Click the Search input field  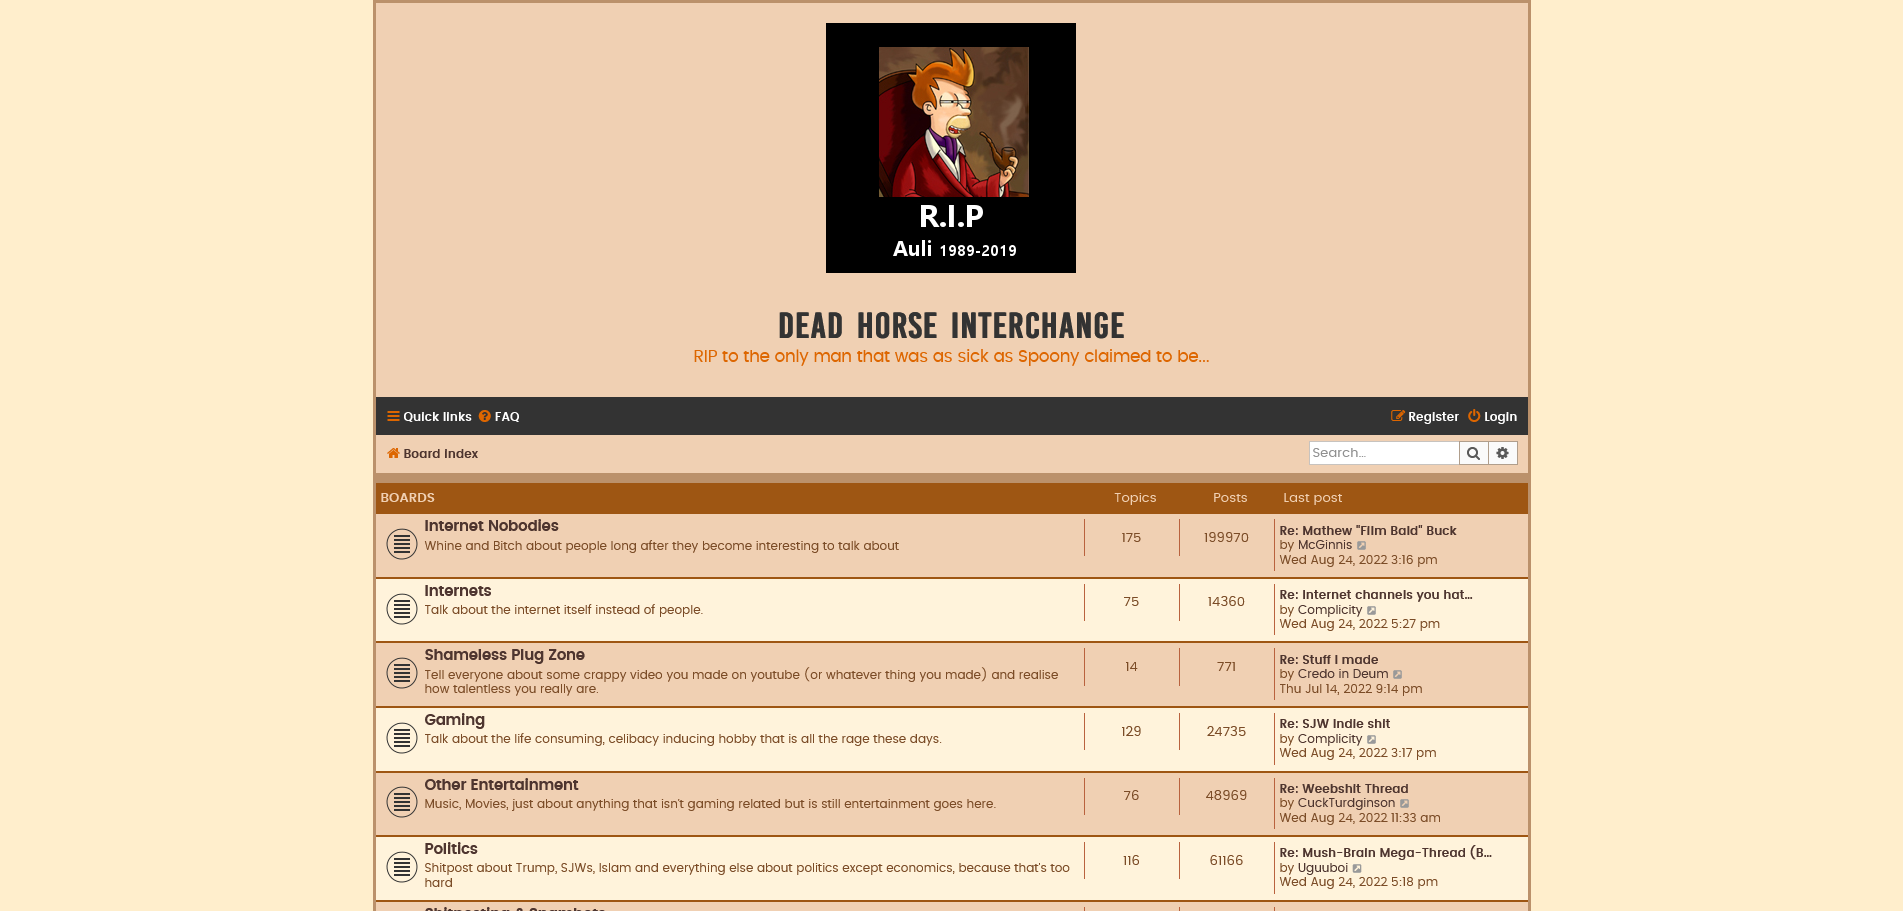pos(1384,453)
